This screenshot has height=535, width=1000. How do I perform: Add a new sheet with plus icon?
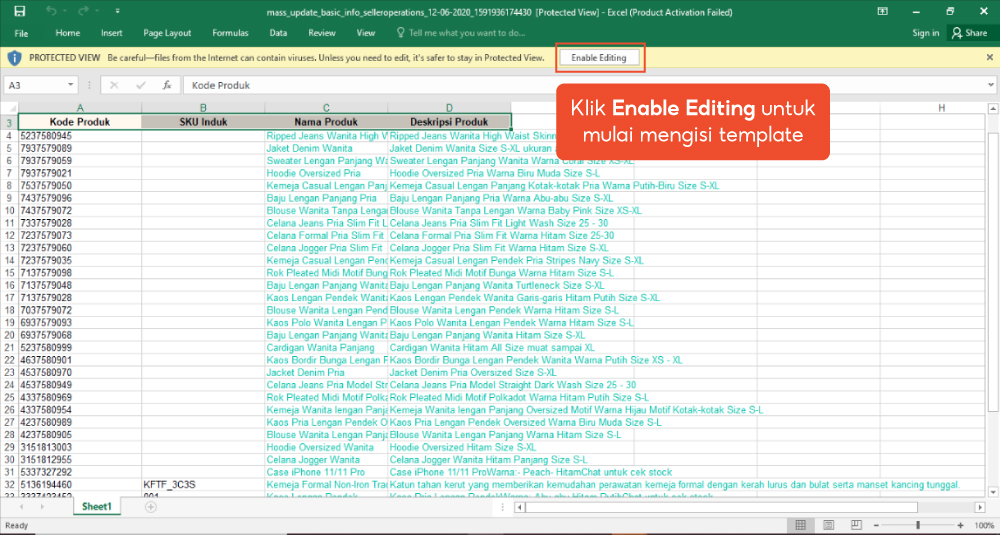point(150,507)
